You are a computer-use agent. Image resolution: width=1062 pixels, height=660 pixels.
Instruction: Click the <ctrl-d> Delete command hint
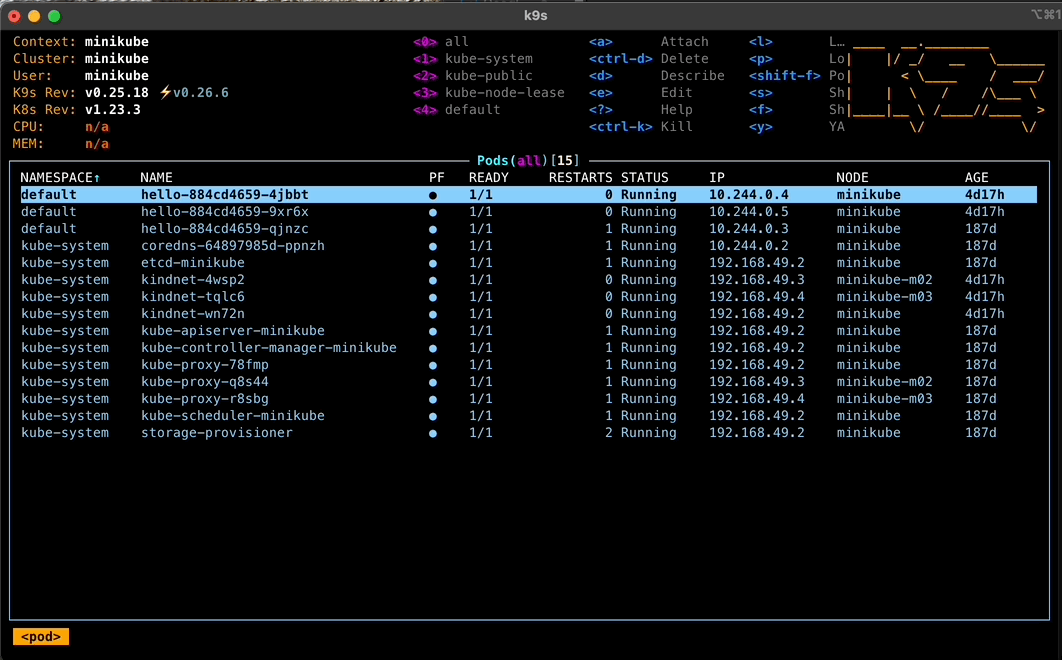[649, 58]
